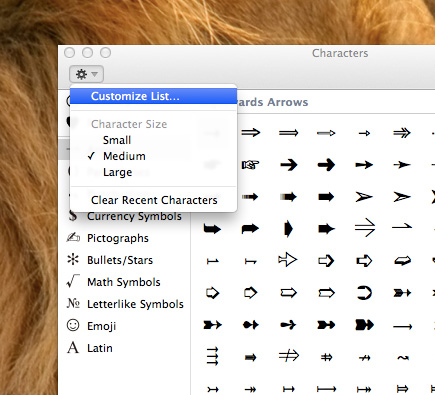435x395 pixels.
Task: Click the Latin letter A icon
Action: pos(73,348)
